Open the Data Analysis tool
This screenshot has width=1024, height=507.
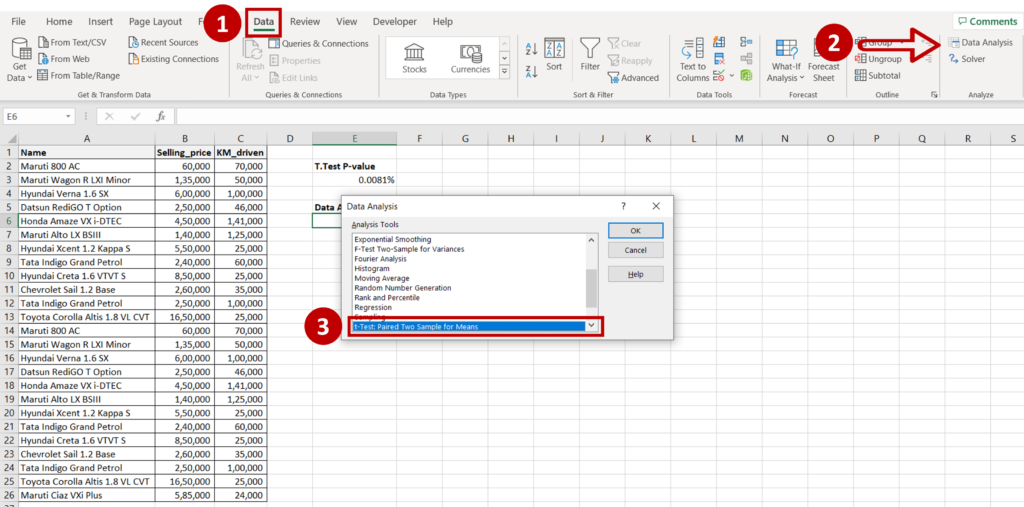[981, 42]
